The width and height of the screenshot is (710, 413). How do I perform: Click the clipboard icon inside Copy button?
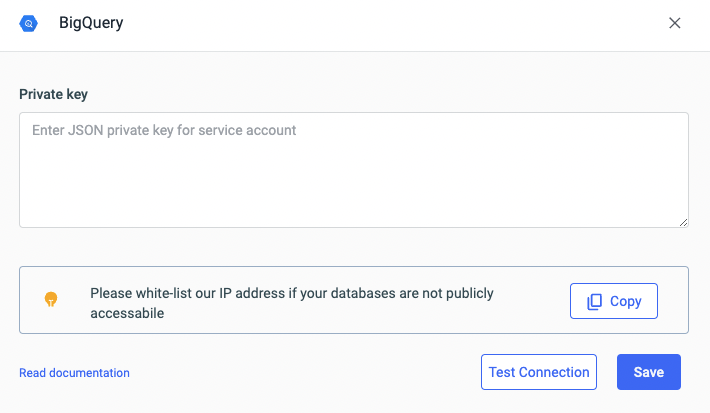(594, 301)
